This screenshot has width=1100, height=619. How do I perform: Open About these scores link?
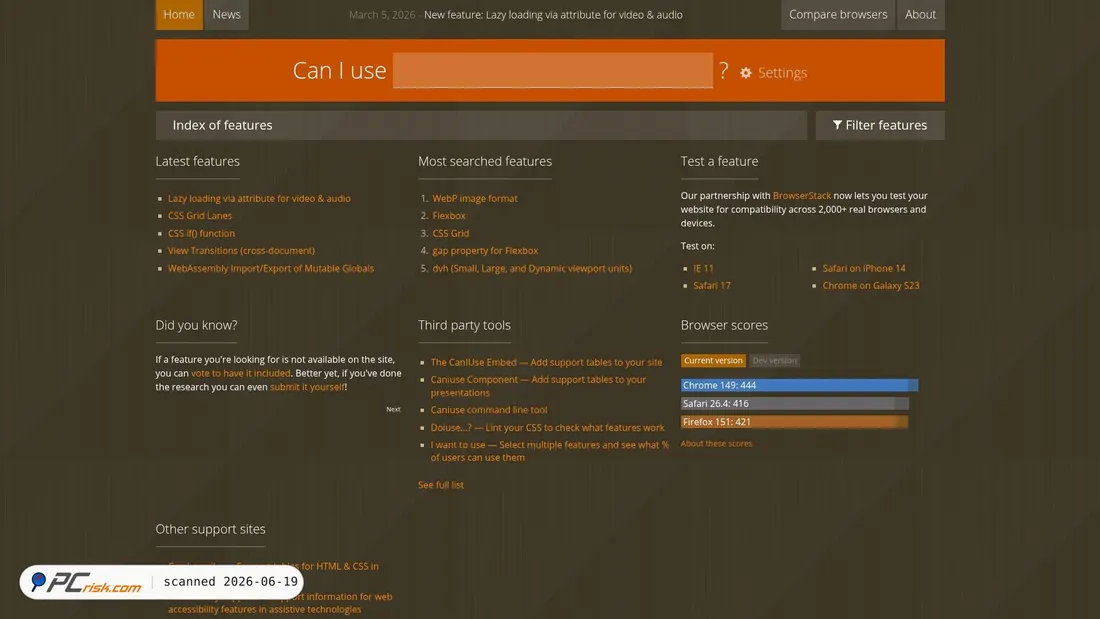click(716, 444)
